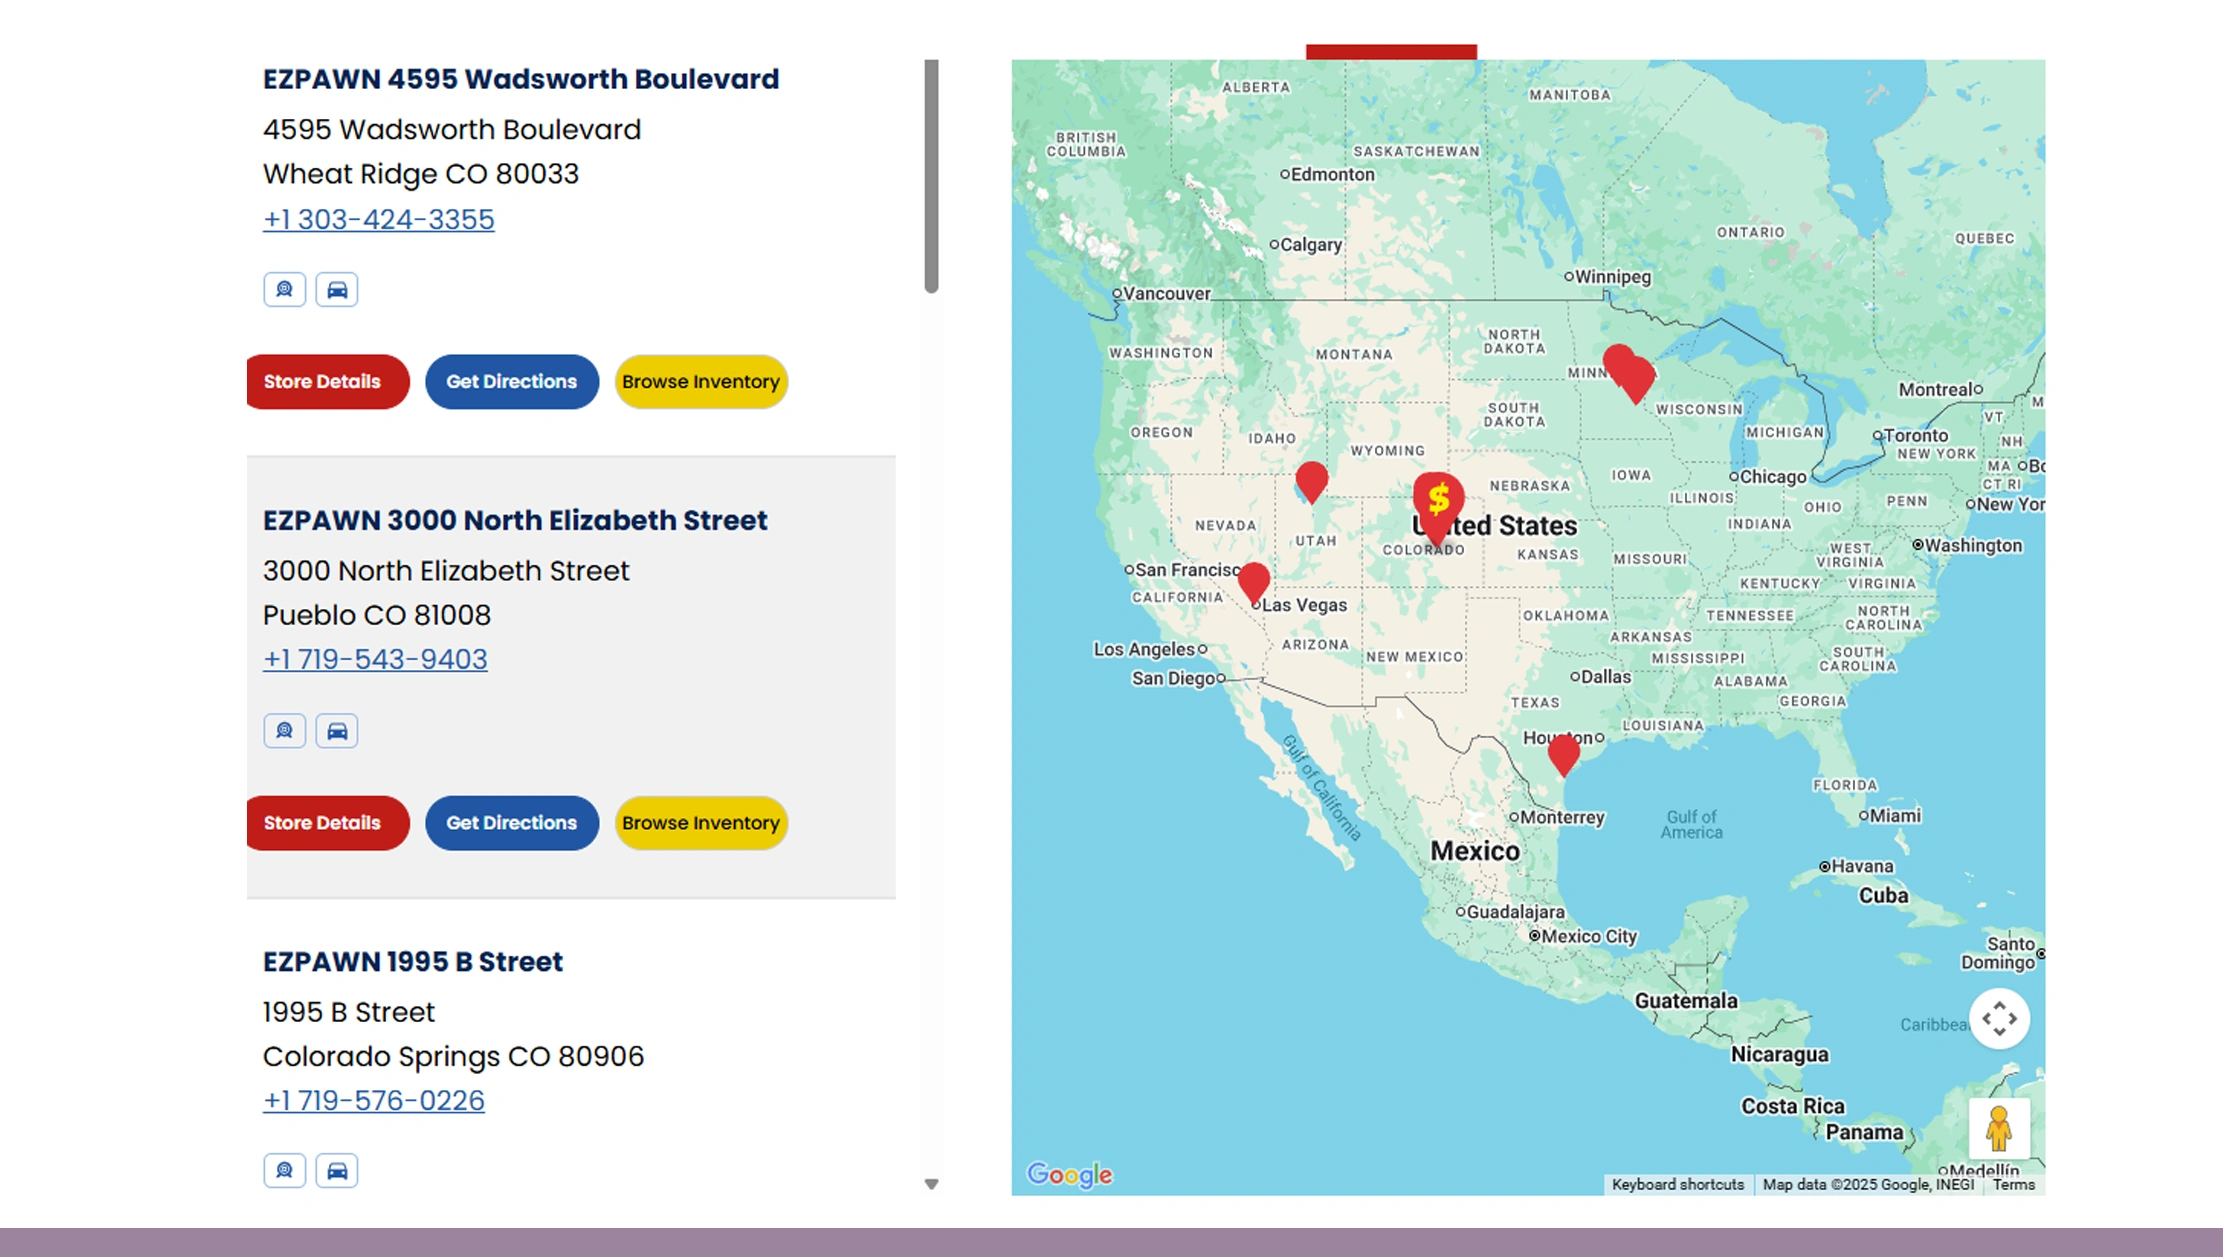Click the car icon for EZPAWN North Elizabeth Street
Screen dimensions: 2223x1257
[337, 730]
